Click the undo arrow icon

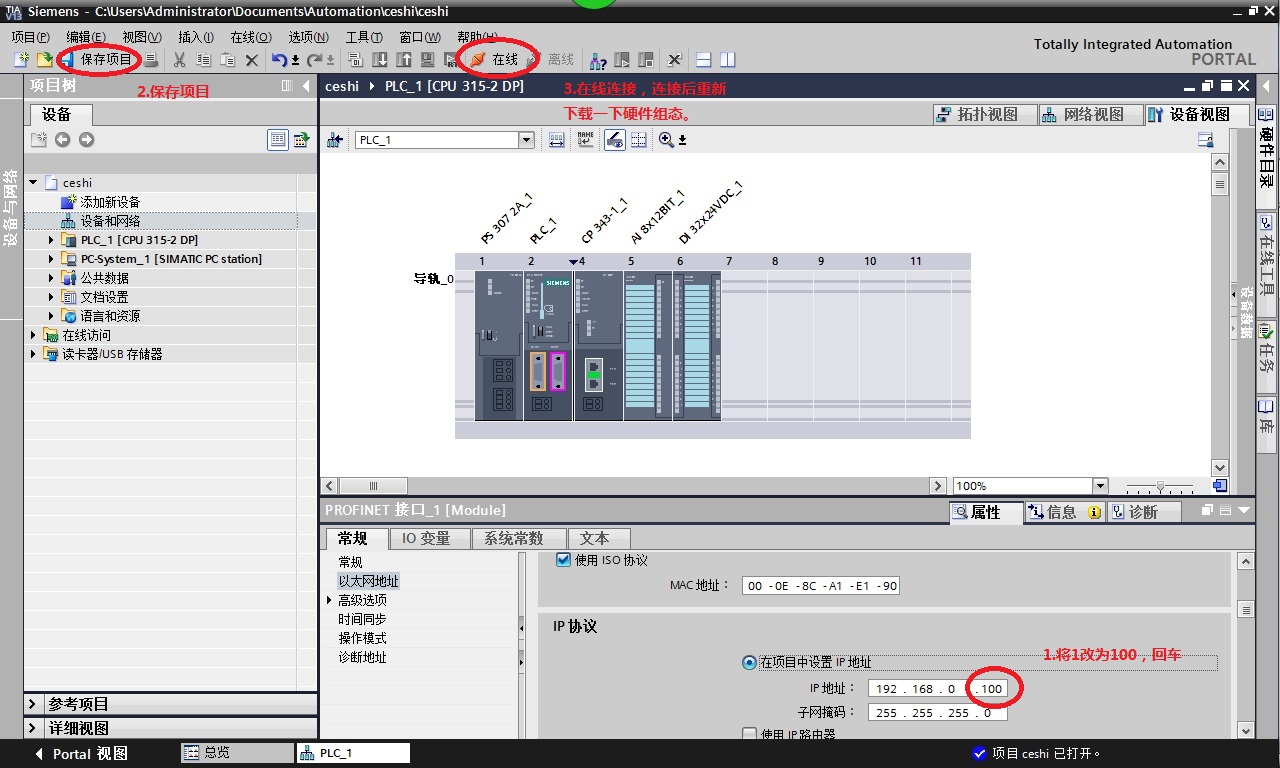280,60
